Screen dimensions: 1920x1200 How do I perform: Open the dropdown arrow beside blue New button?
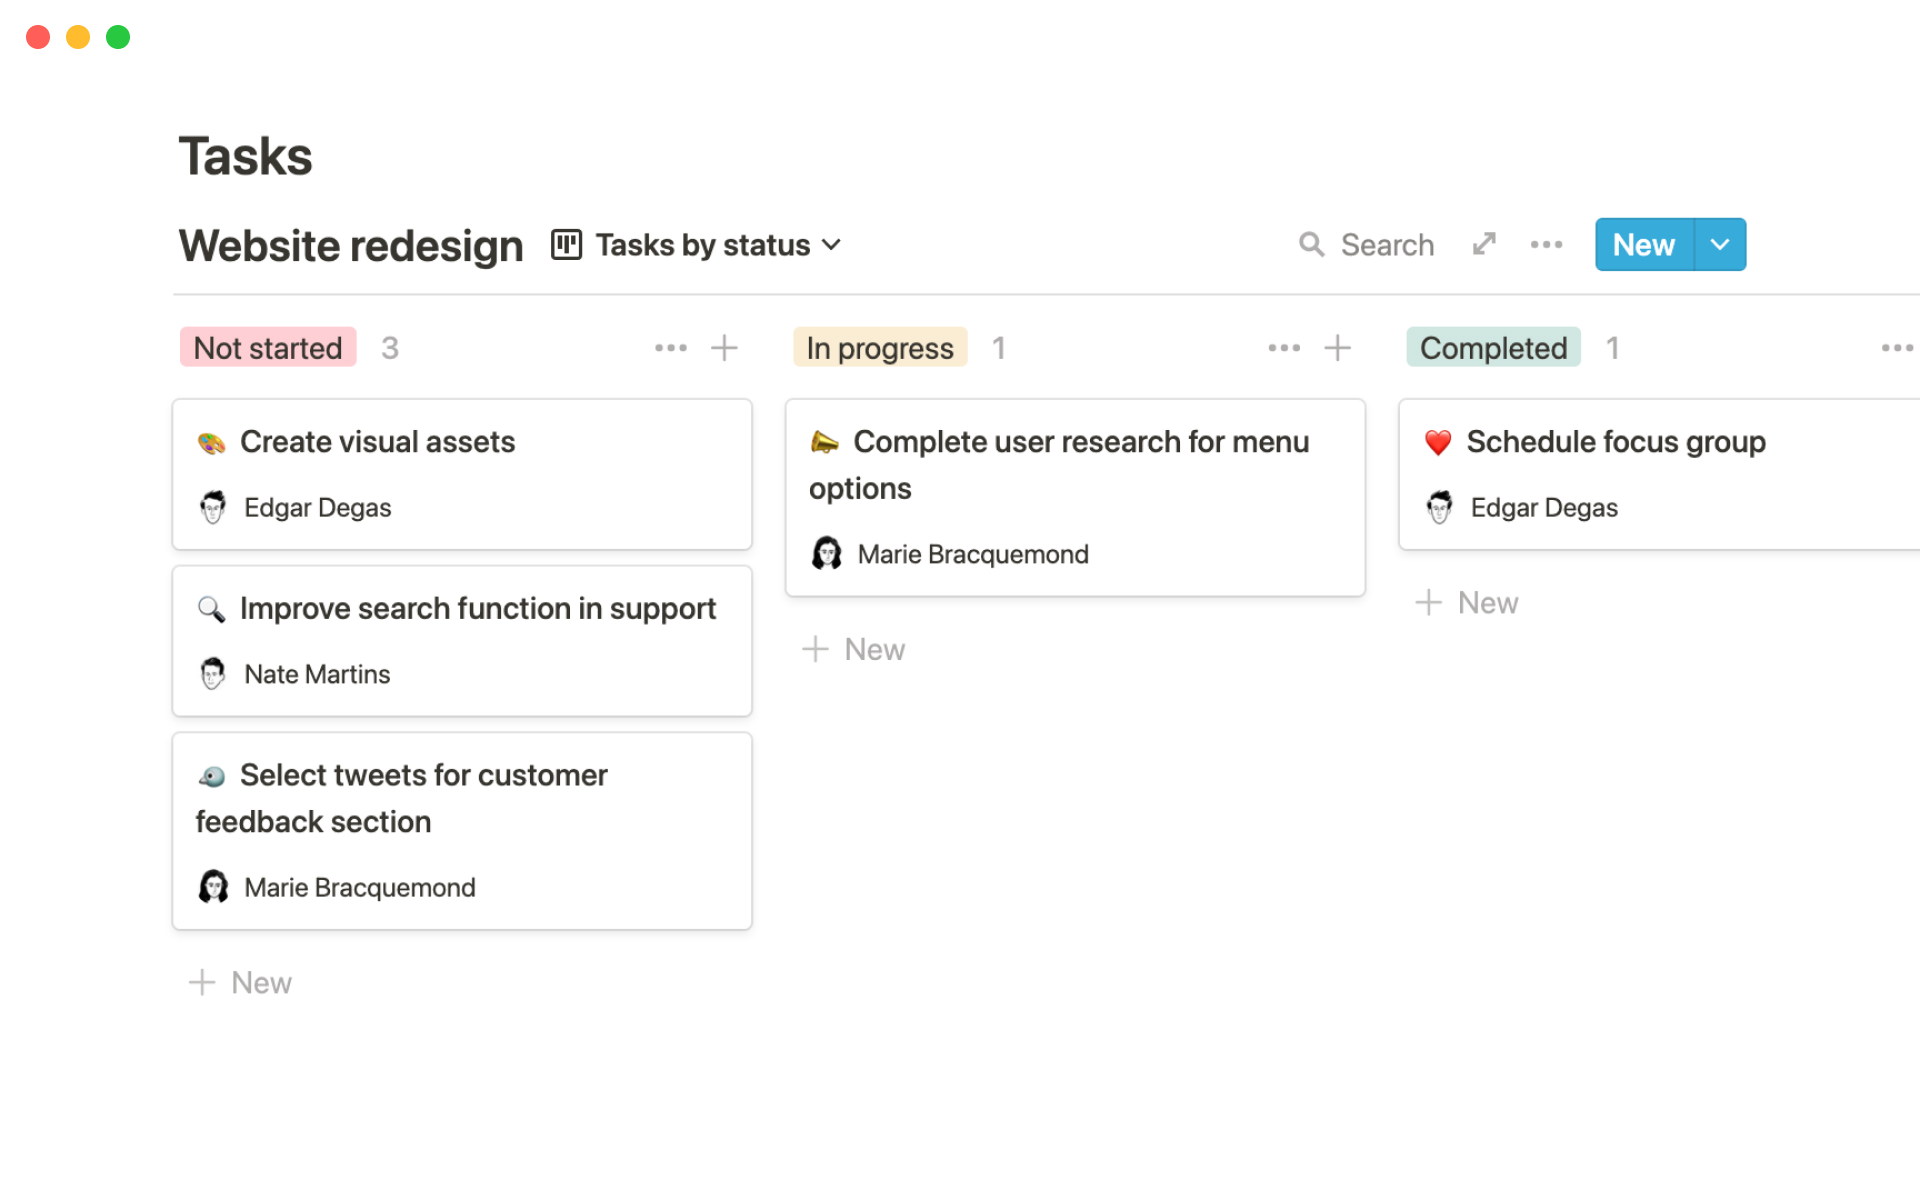point(1720,245)
